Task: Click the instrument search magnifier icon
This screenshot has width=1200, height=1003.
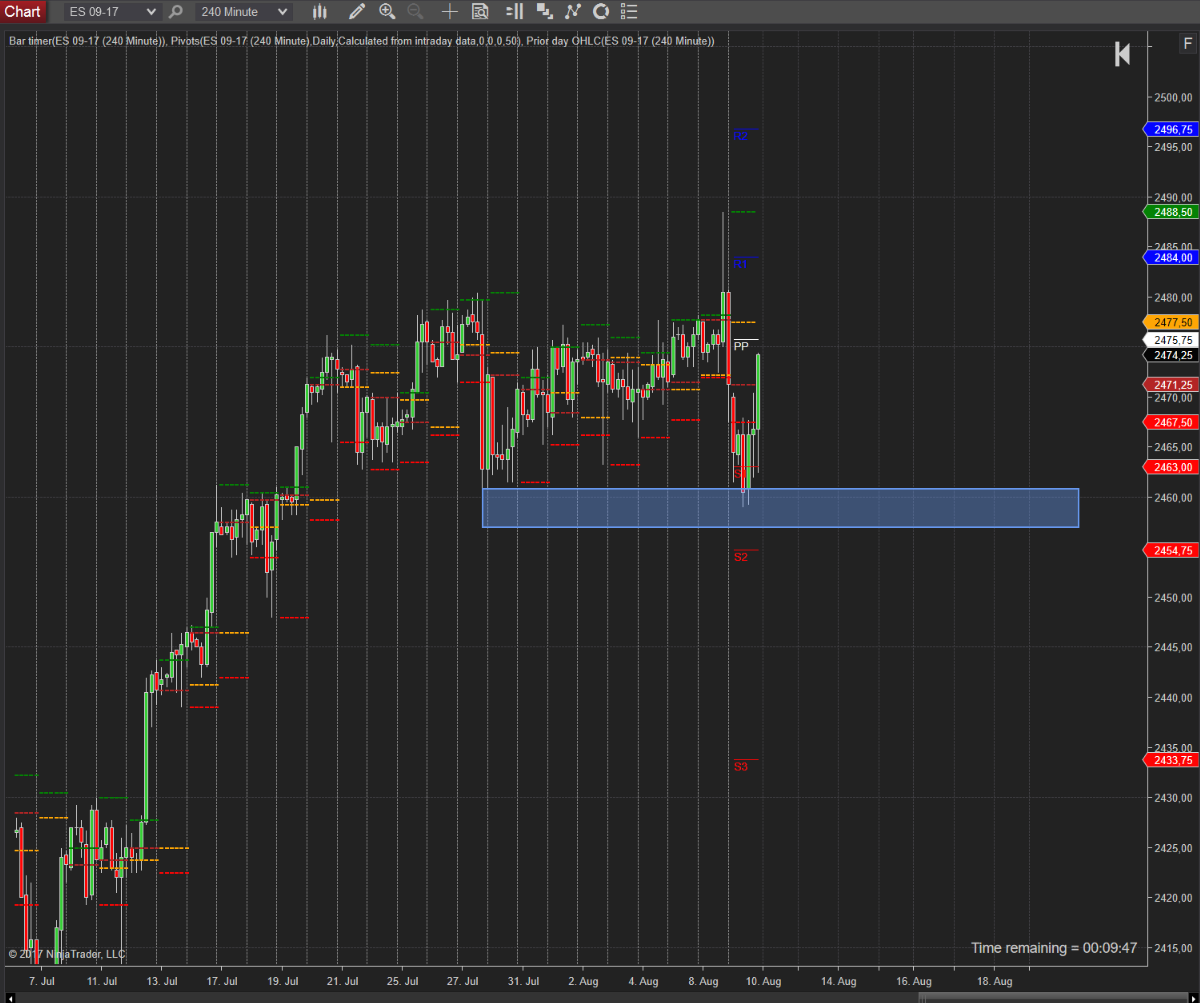Action: pyautogui.click(x=176, y=12)
